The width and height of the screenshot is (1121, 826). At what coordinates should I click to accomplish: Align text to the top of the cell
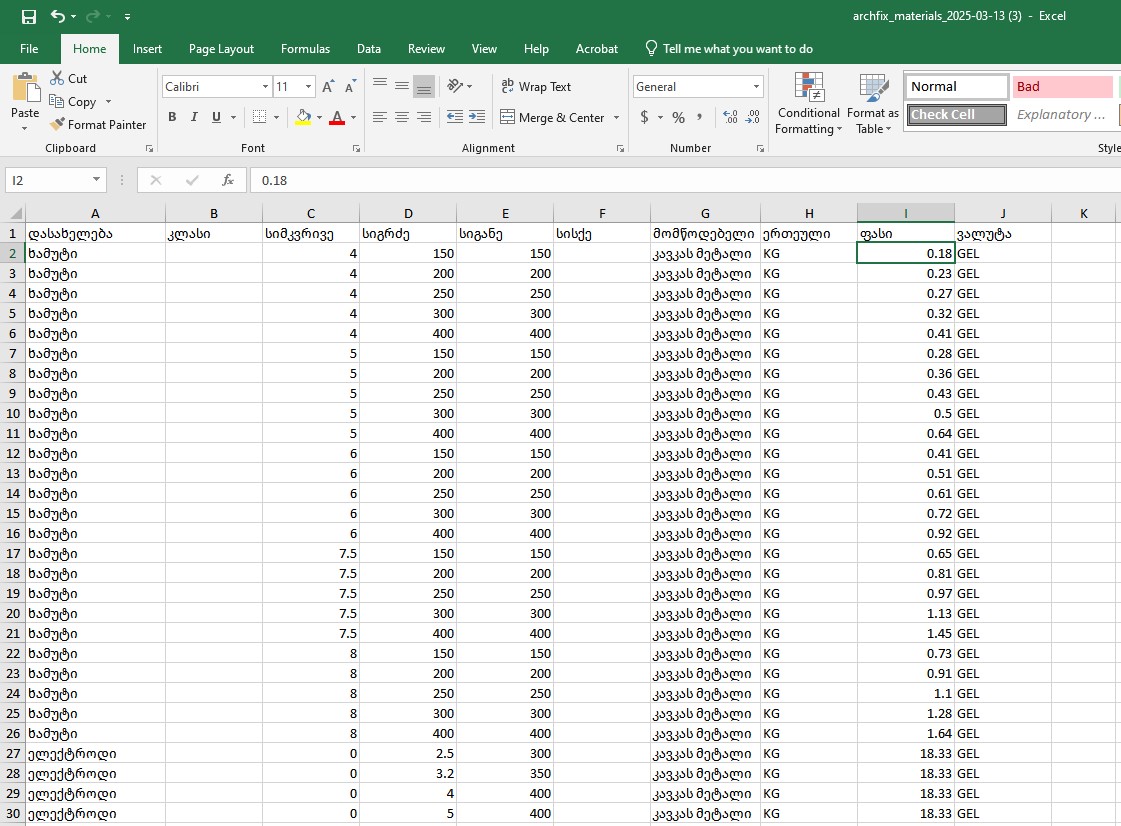click(380, 86)
